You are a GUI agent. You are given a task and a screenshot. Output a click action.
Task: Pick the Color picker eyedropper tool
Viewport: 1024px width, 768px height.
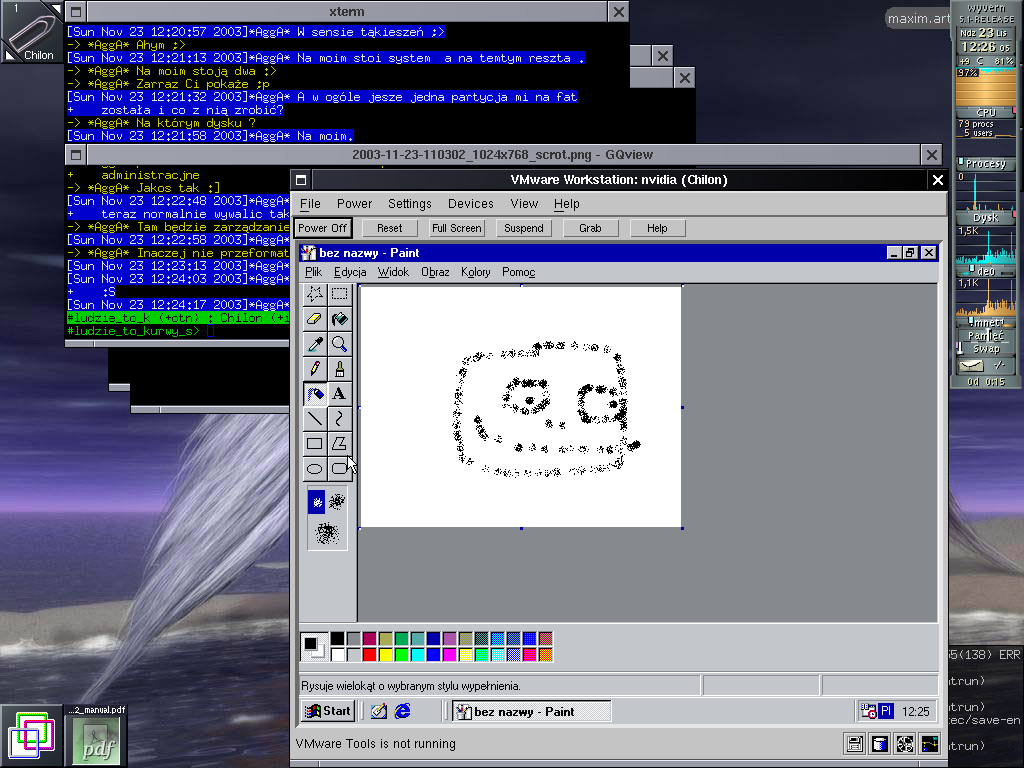[315, 344]
